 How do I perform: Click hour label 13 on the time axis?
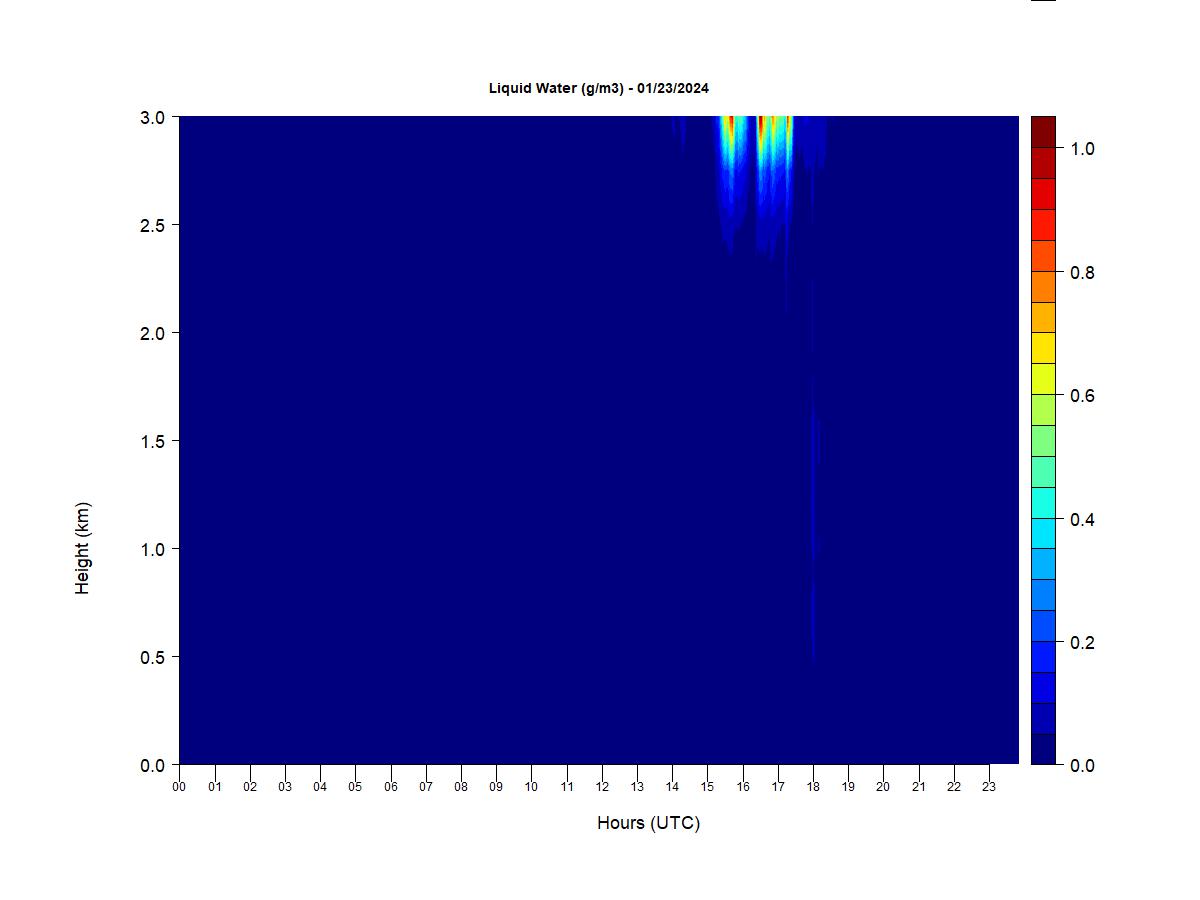point(637,787)
